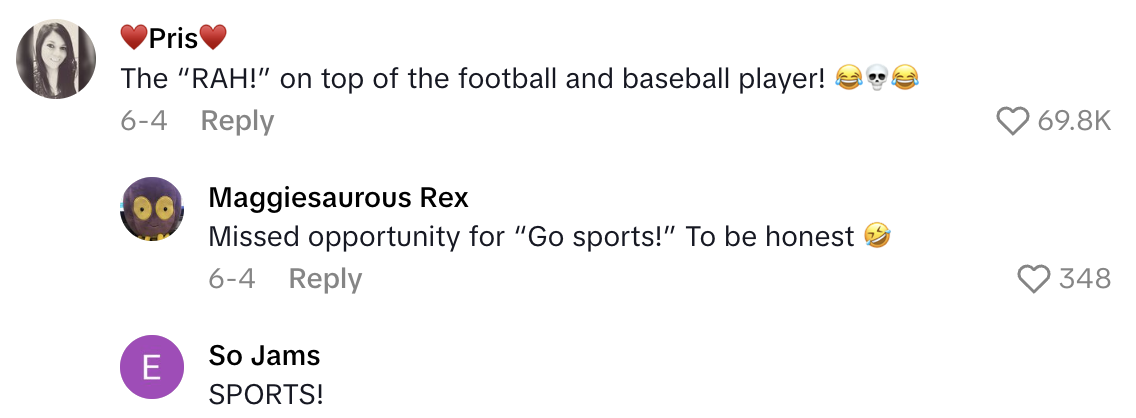The width and height of the screenshot is (1136, 418).
Task: Like Pris's comment with the heart icon
Action: point(1013,121)
